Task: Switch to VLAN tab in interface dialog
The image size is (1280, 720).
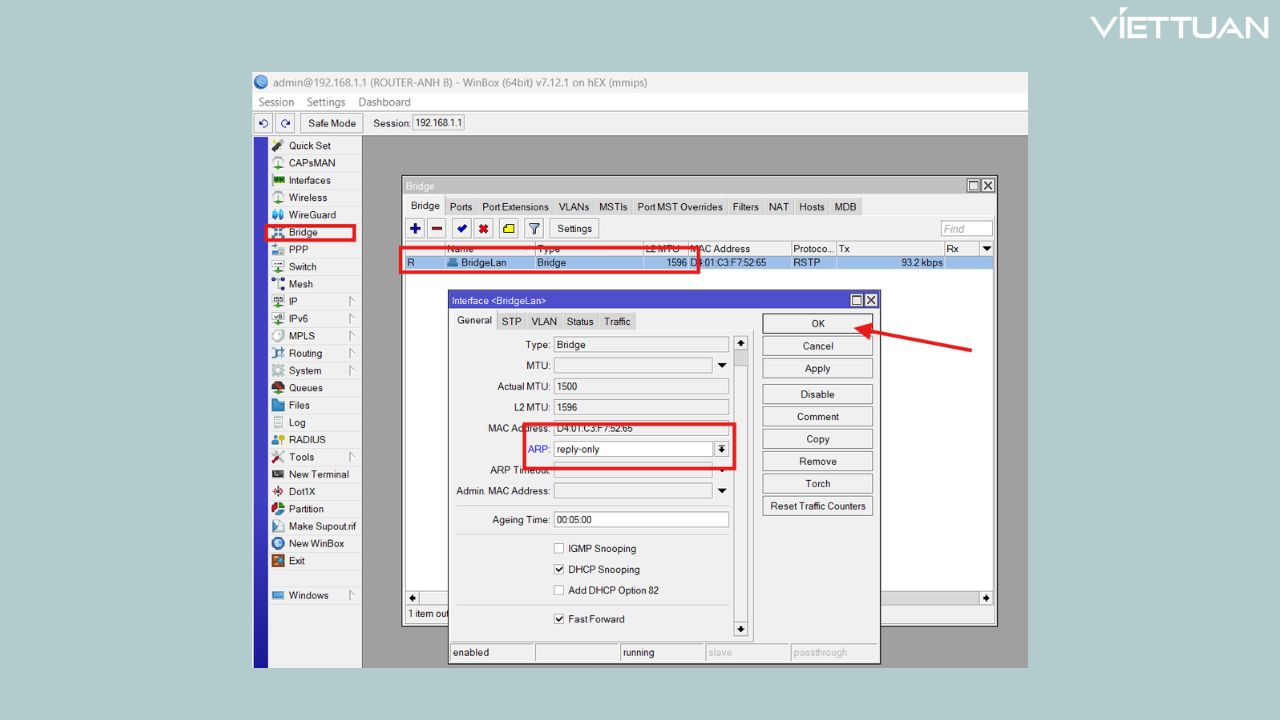Action: [x=544, y=321]
